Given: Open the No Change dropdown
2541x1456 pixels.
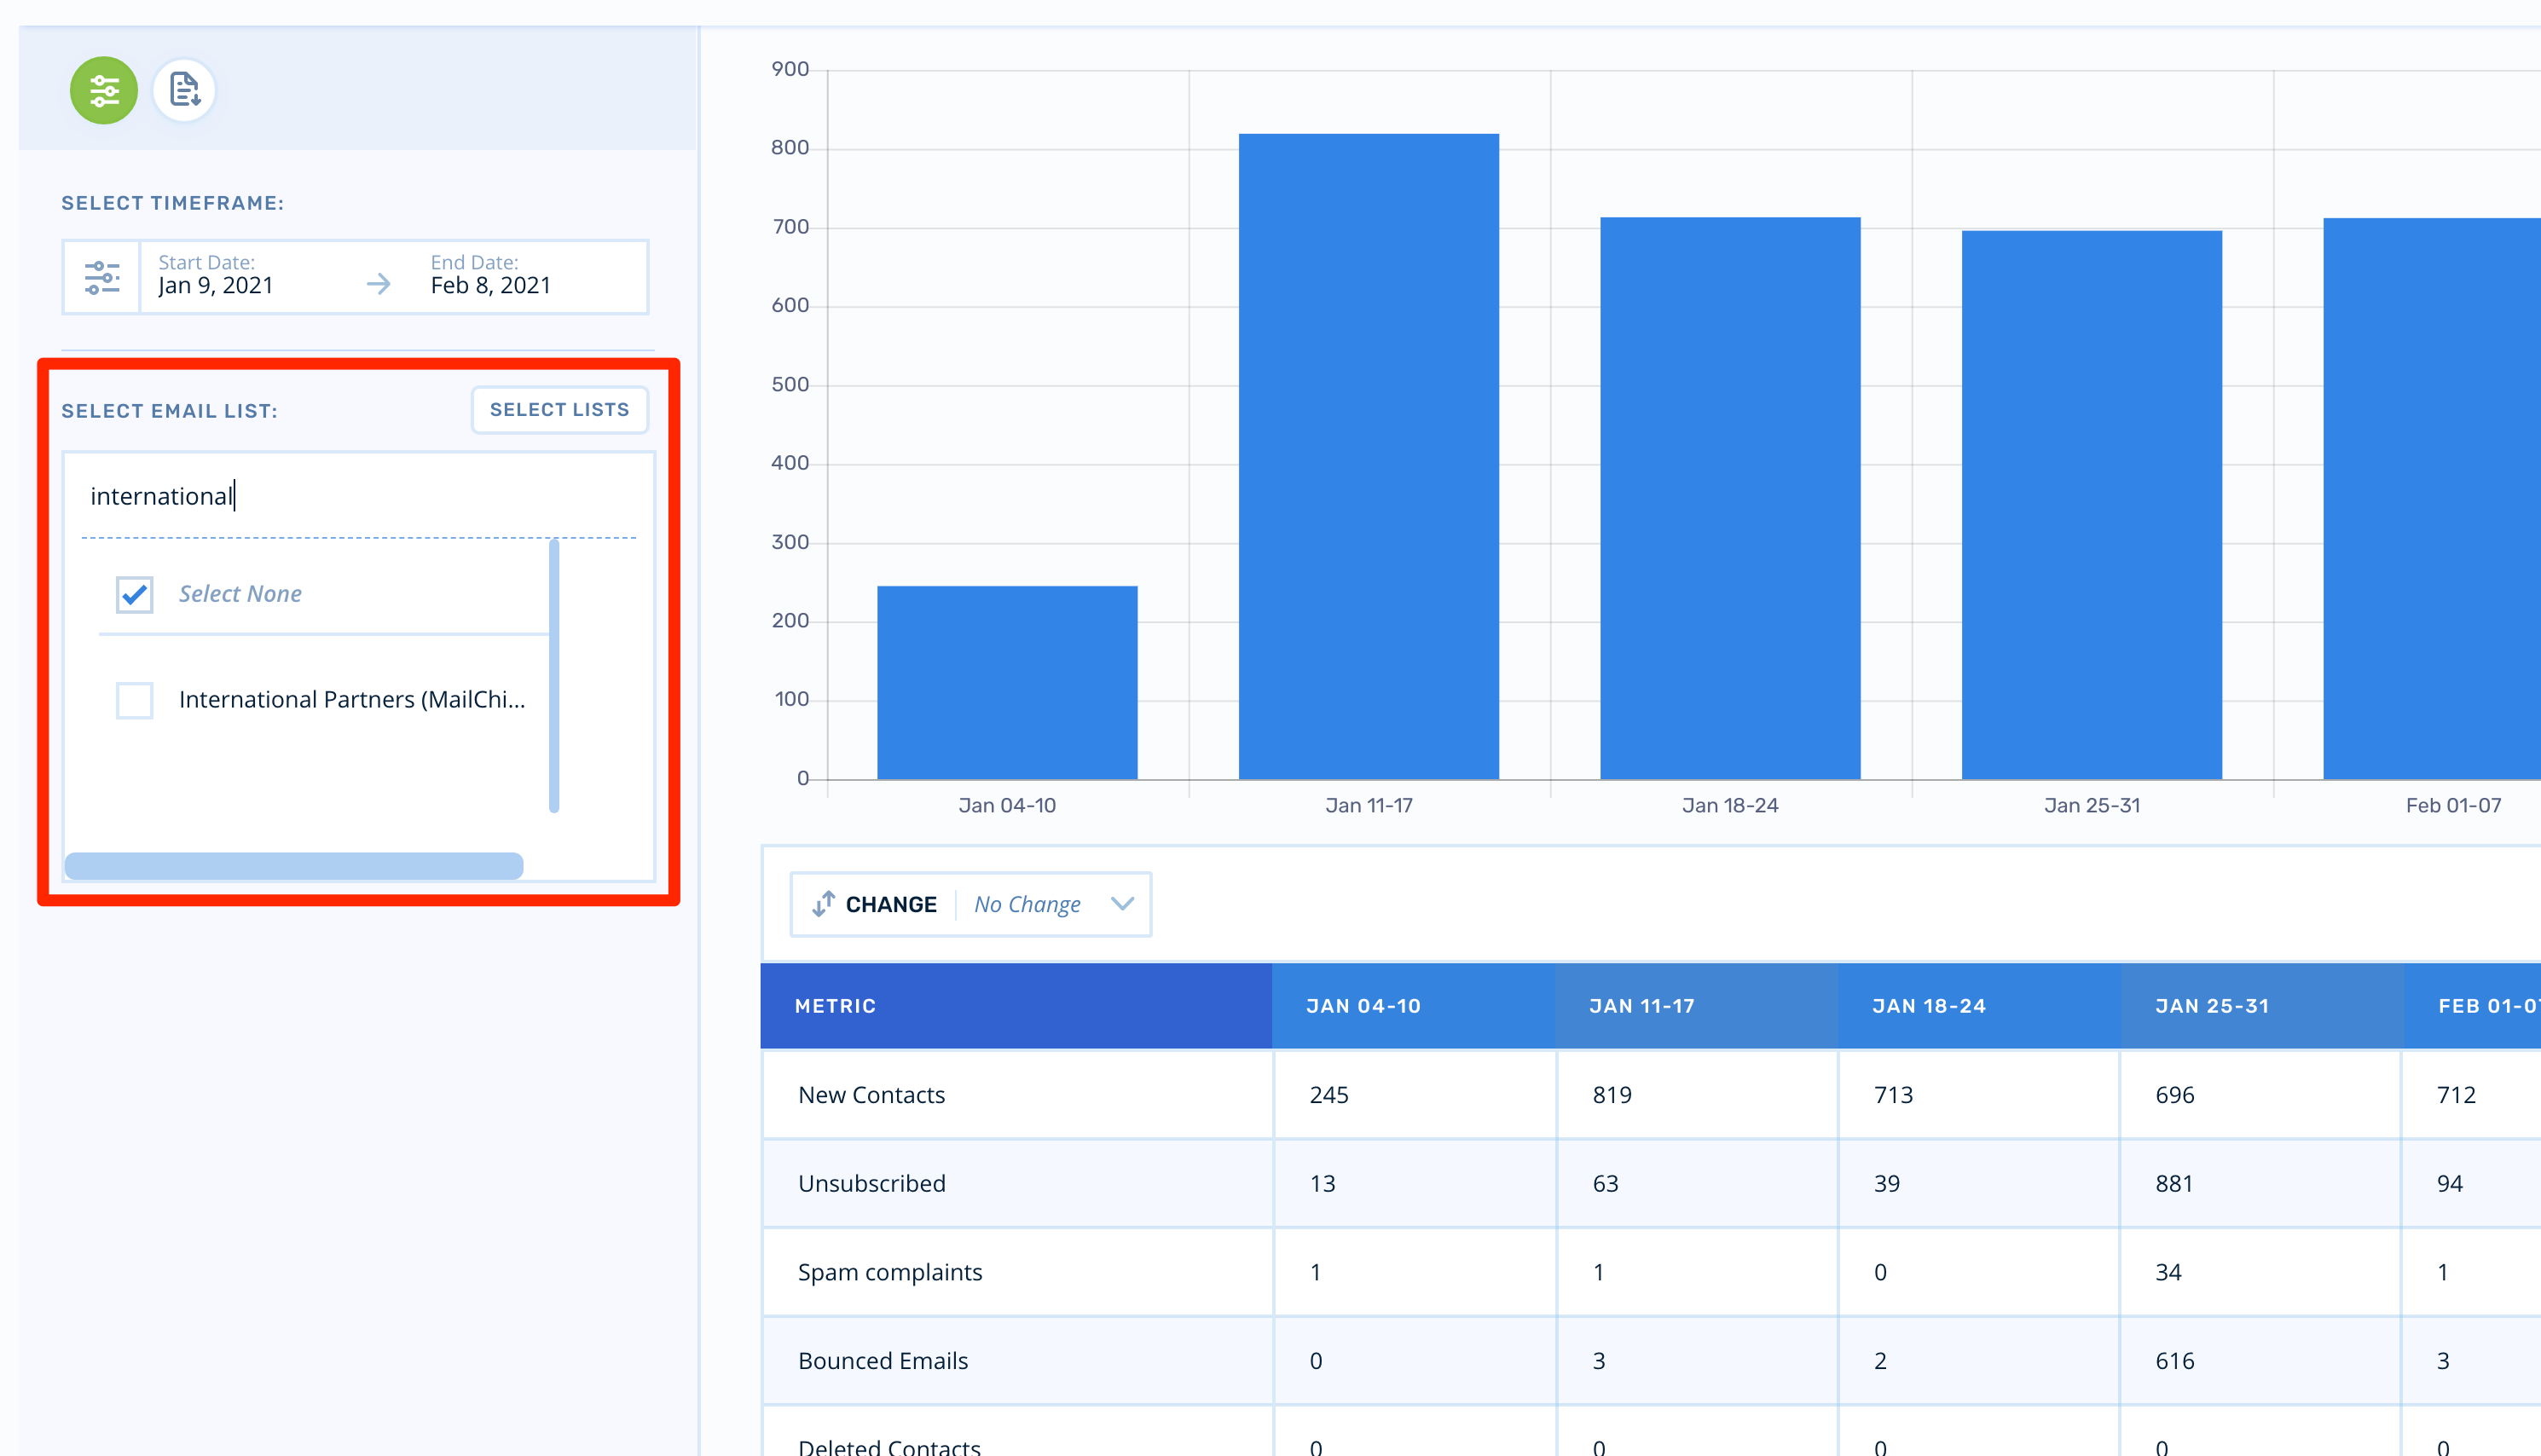Looking at the screenshot, I should point(1027,904).
